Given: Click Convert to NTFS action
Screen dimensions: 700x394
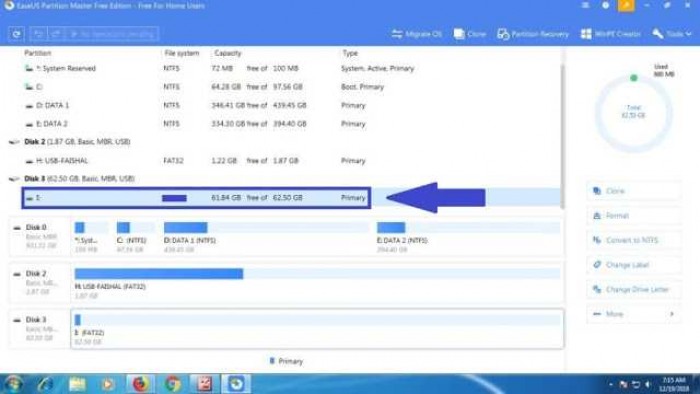Looking at the screenshot, I should [633, 240].
